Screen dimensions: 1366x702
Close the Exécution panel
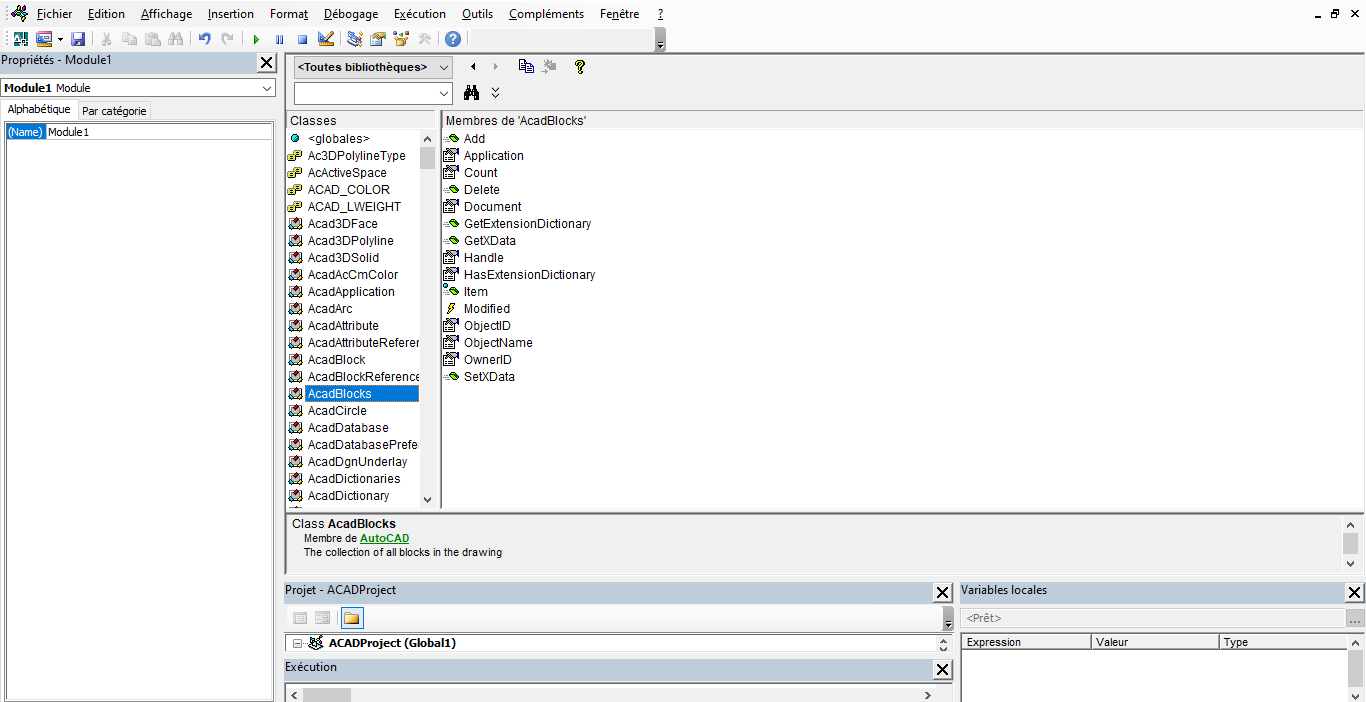942,670
